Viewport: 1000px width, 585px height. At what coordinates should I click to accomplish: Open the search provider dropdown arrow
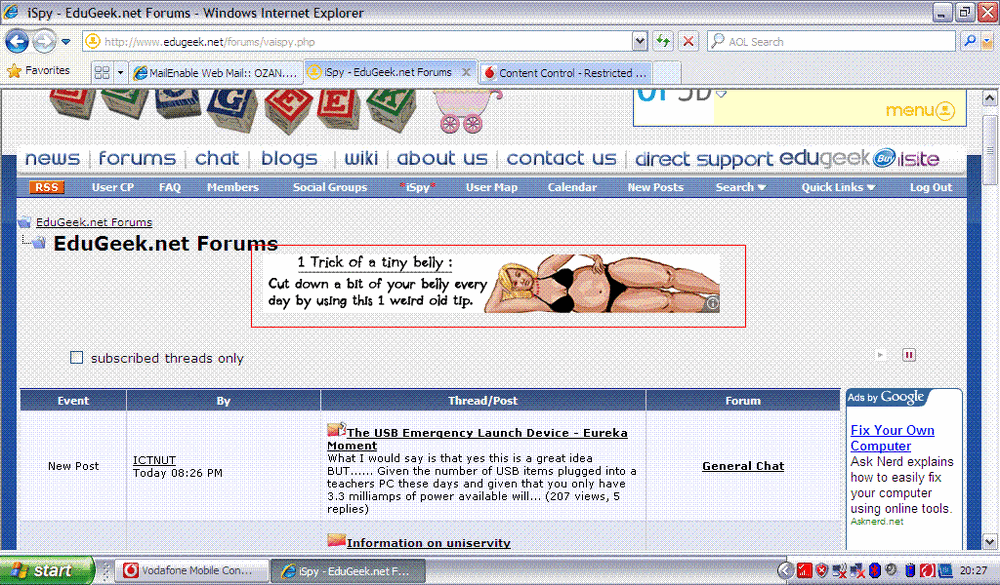(x=987, y=42)
